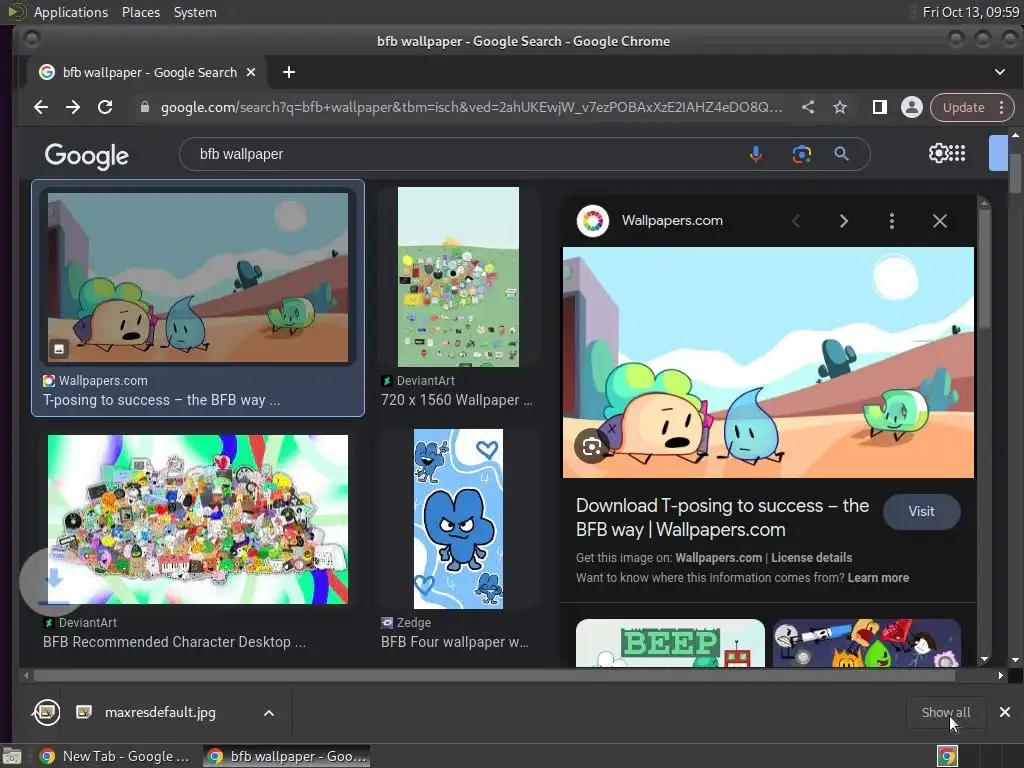
Task: Share this page icon in address bar
Action: (x=808, y=107)
